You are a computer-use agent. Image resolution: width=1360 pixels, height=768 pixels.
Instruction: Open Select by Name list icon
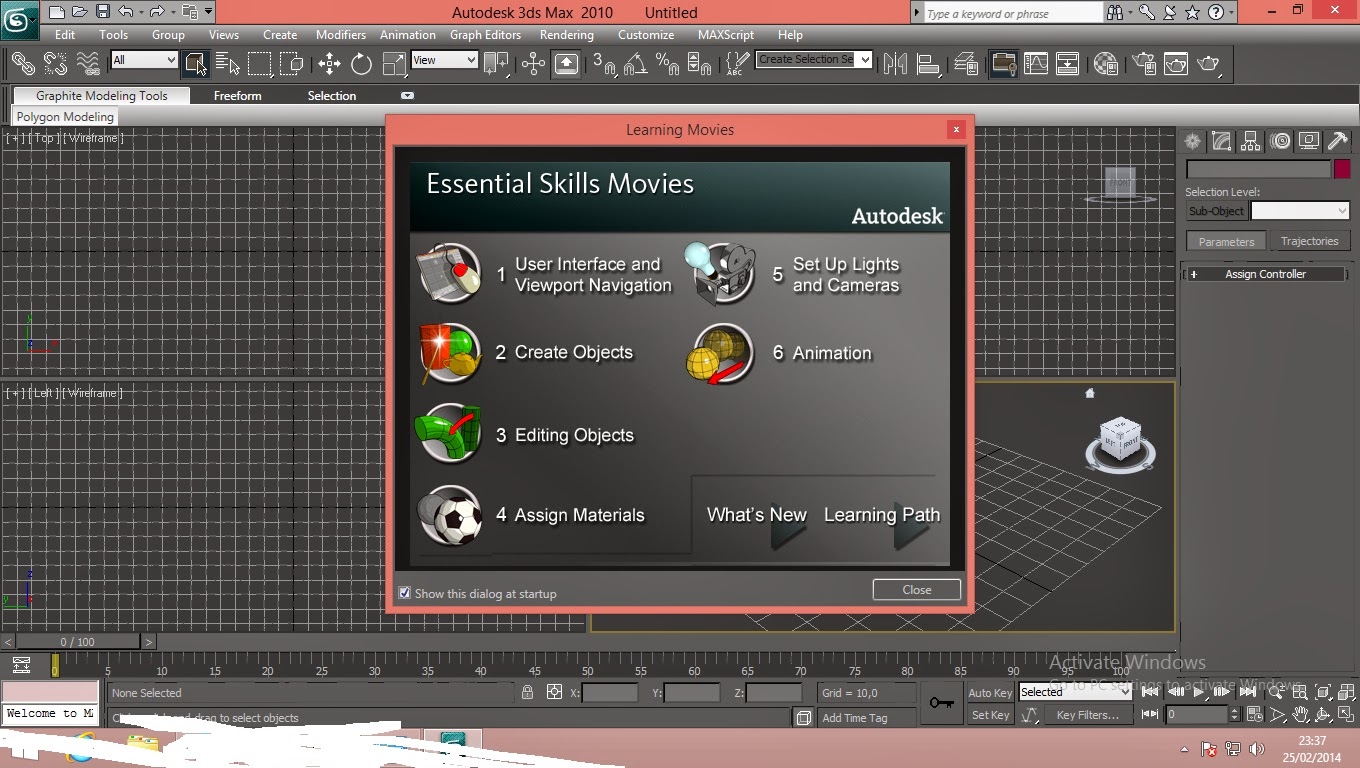tap(228, 63)
